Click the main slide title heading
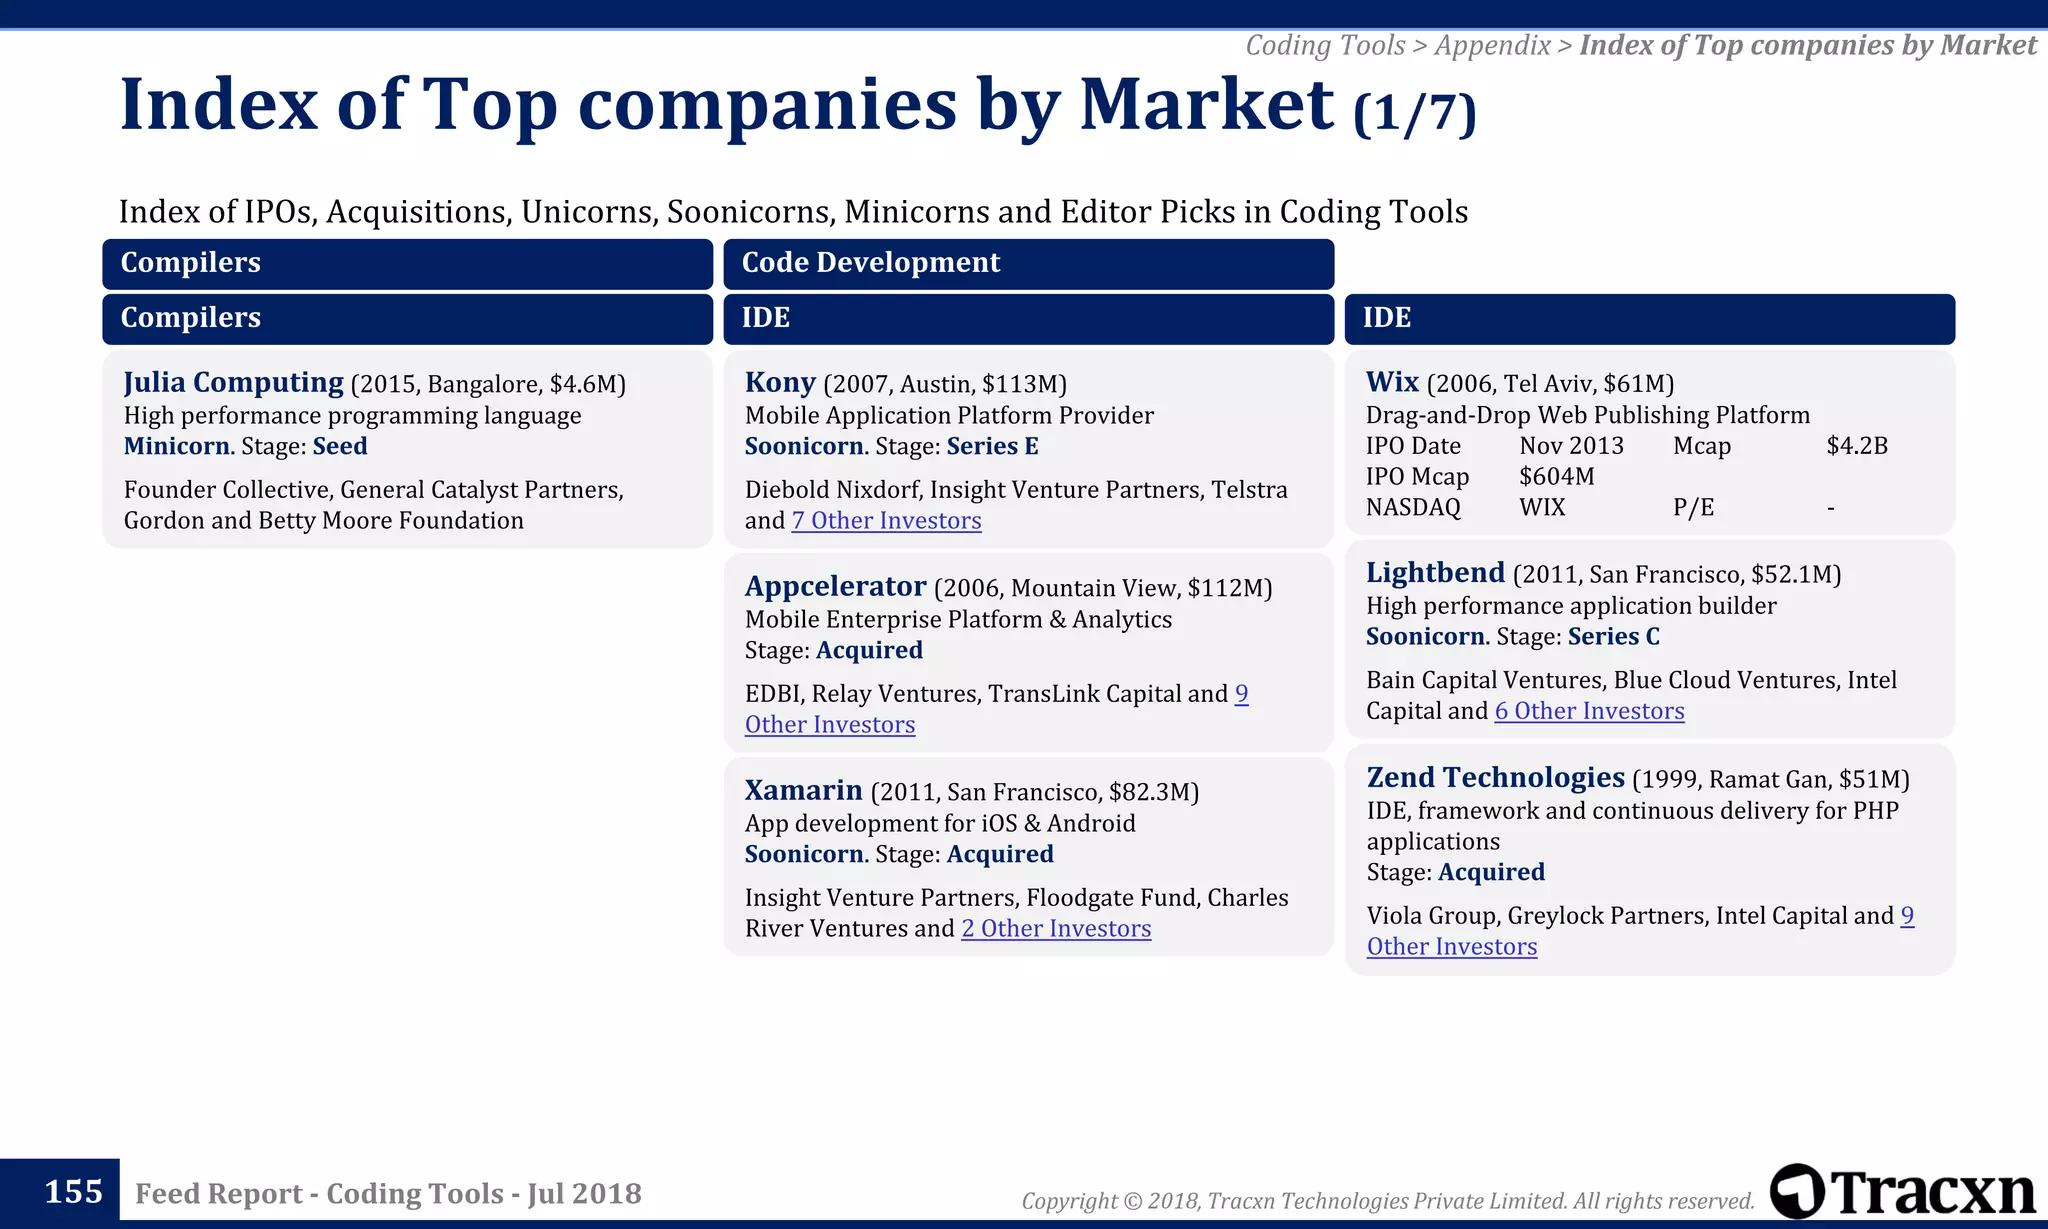Viewport: 2048px width, 1229px height. click(x=797, y=106)
